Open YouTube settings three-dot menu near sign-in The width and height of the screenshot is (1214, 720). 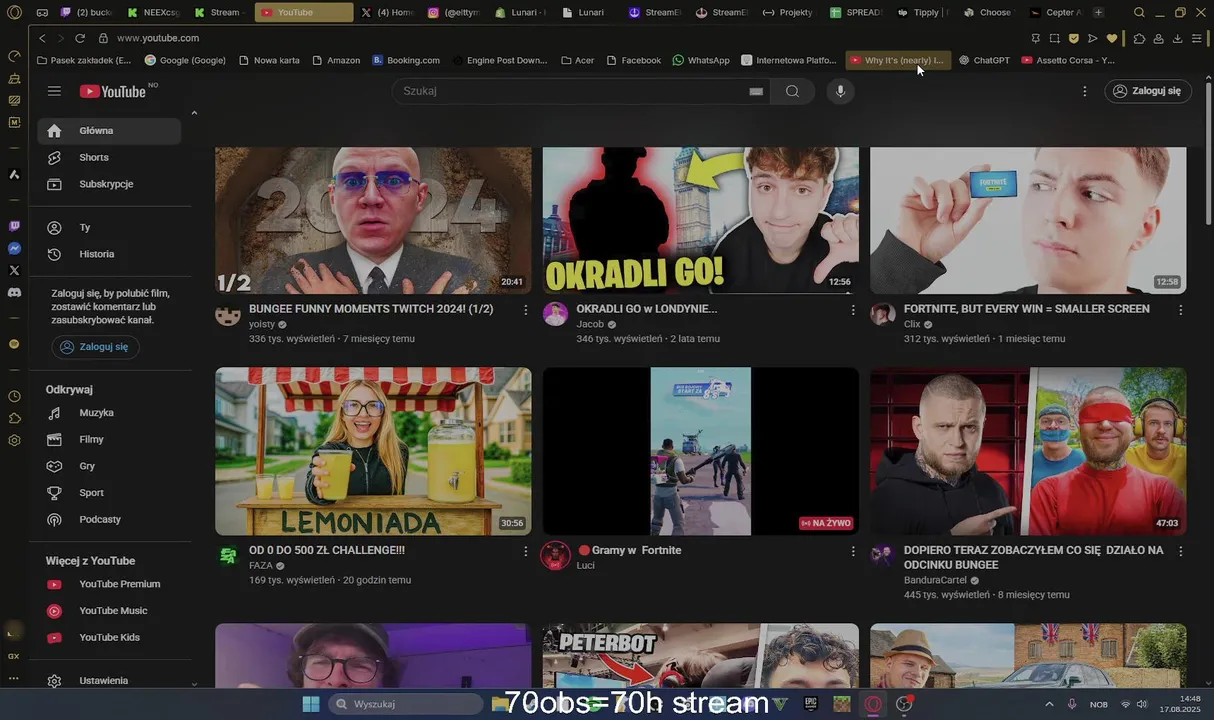tap(1085, 91)
